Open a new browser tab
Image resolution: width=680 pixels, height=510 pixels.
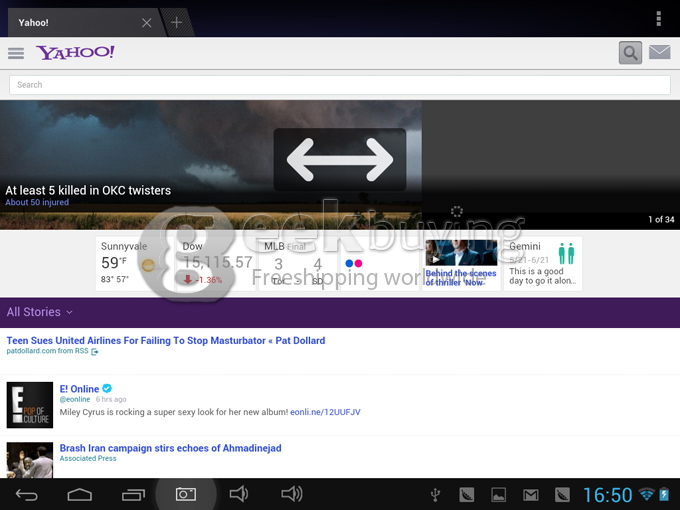click(x=177, y=22)
